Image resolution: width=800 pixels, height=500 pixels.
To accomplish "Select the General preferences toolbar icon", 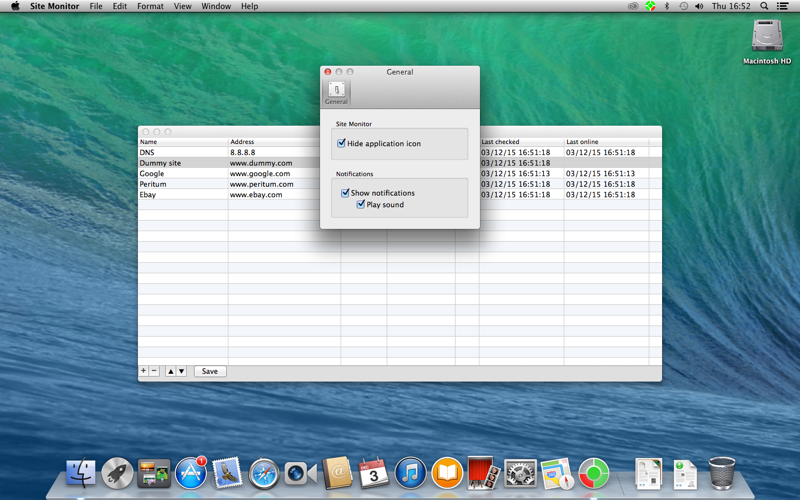I will 336,92.
